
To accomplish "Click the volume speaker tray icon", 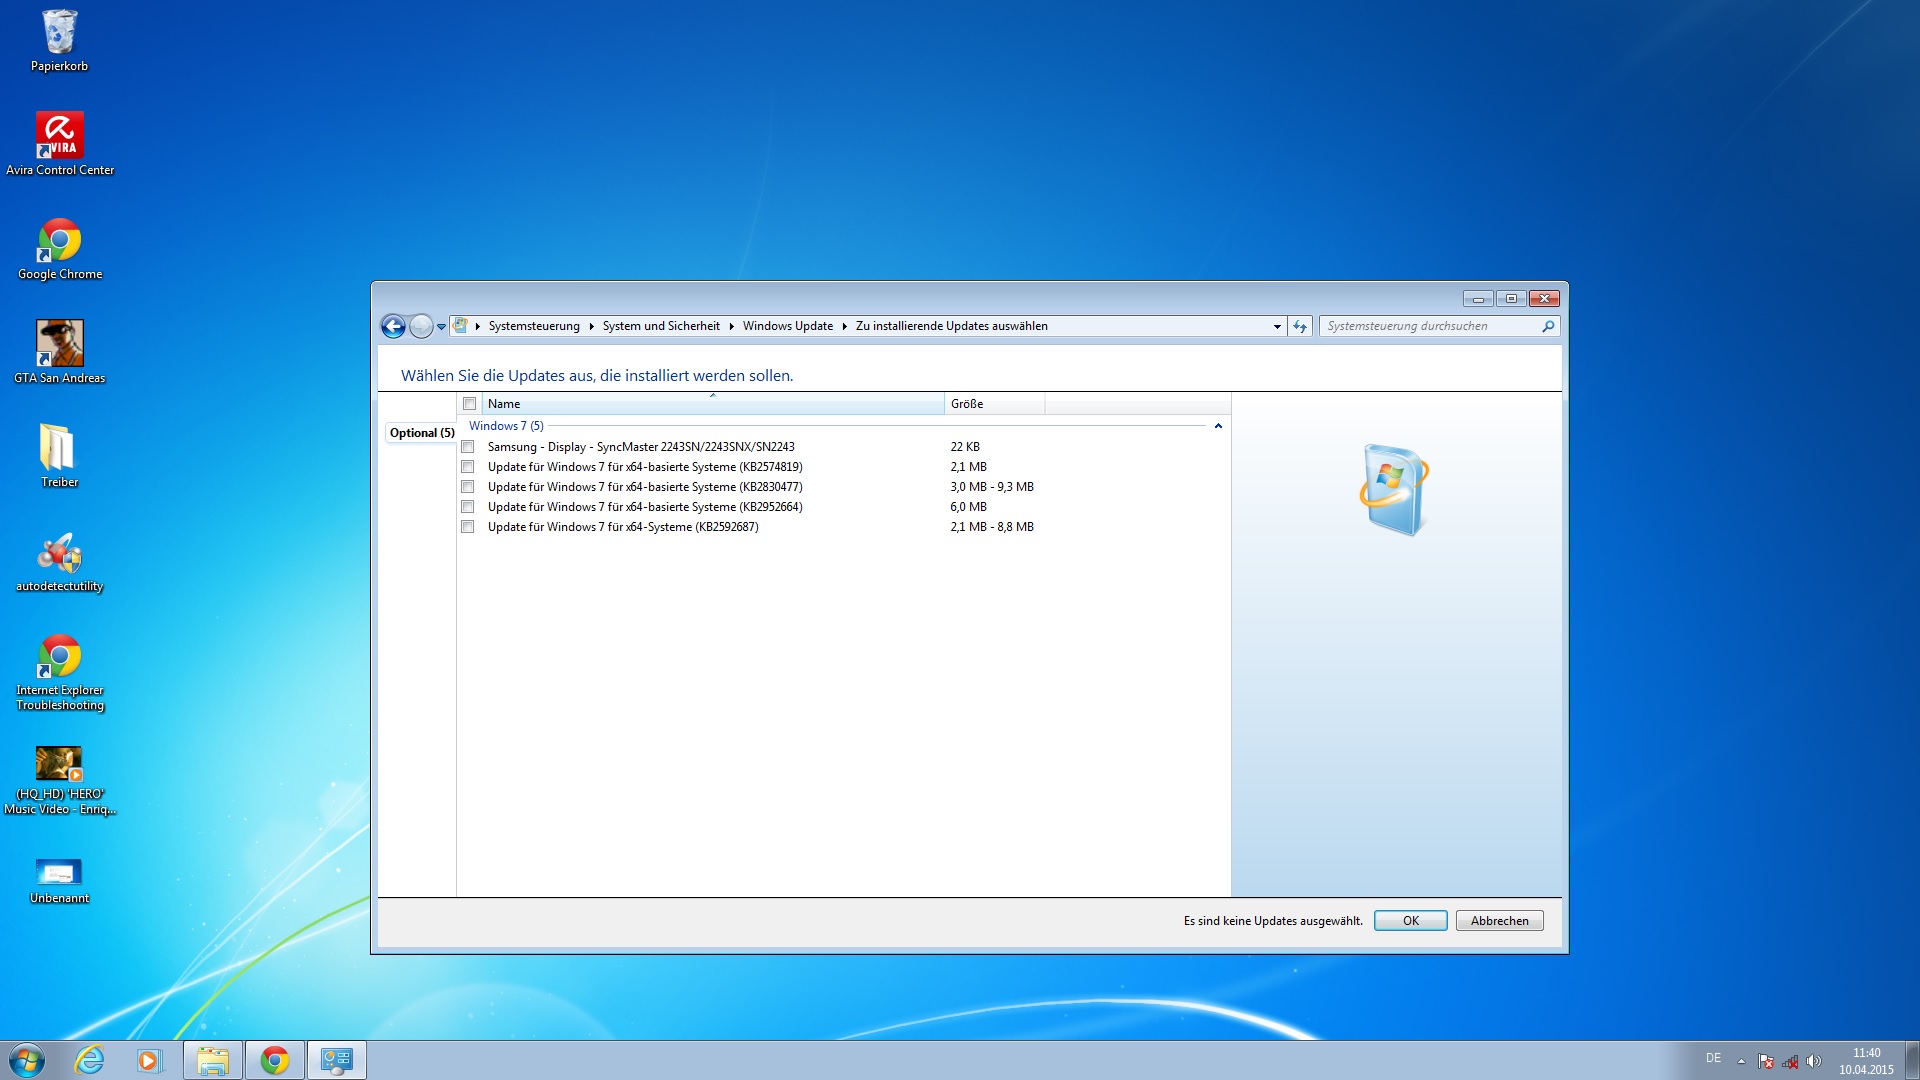I will (x=1814, y=1061).
